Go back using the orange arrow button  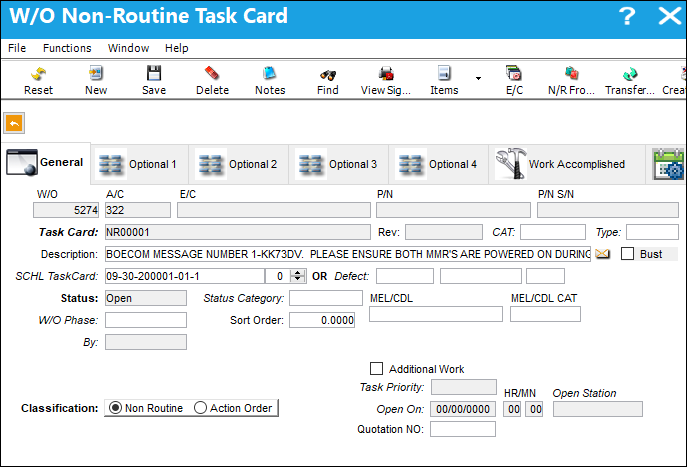[14, 124]
